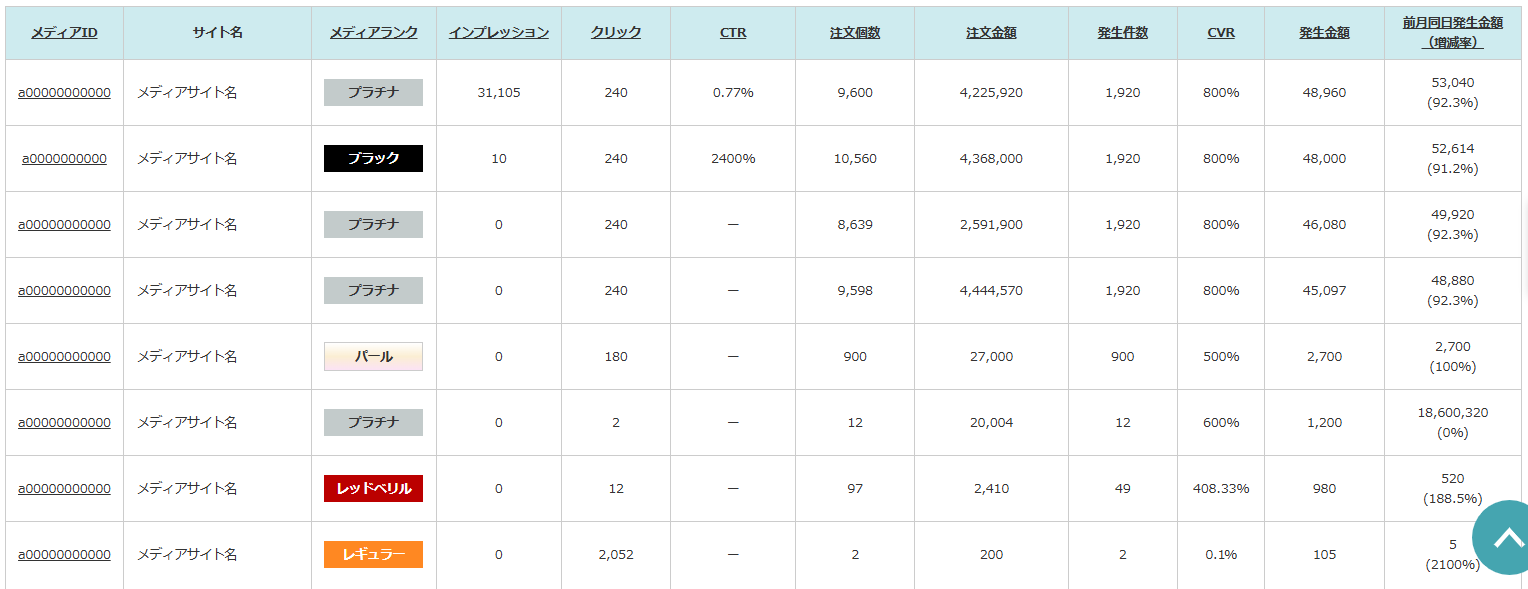Sort the table by クリック header
Viewport: 1528px width, 589px height.
pos(616,33)
